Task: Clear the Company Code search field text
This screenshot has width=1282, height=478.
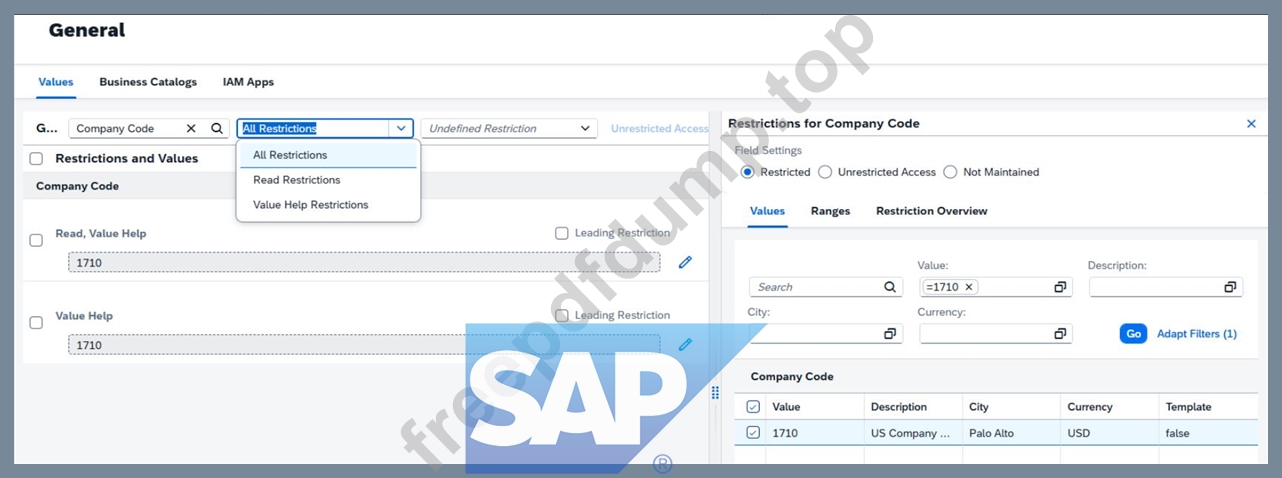Action: (x=191, y=129)
